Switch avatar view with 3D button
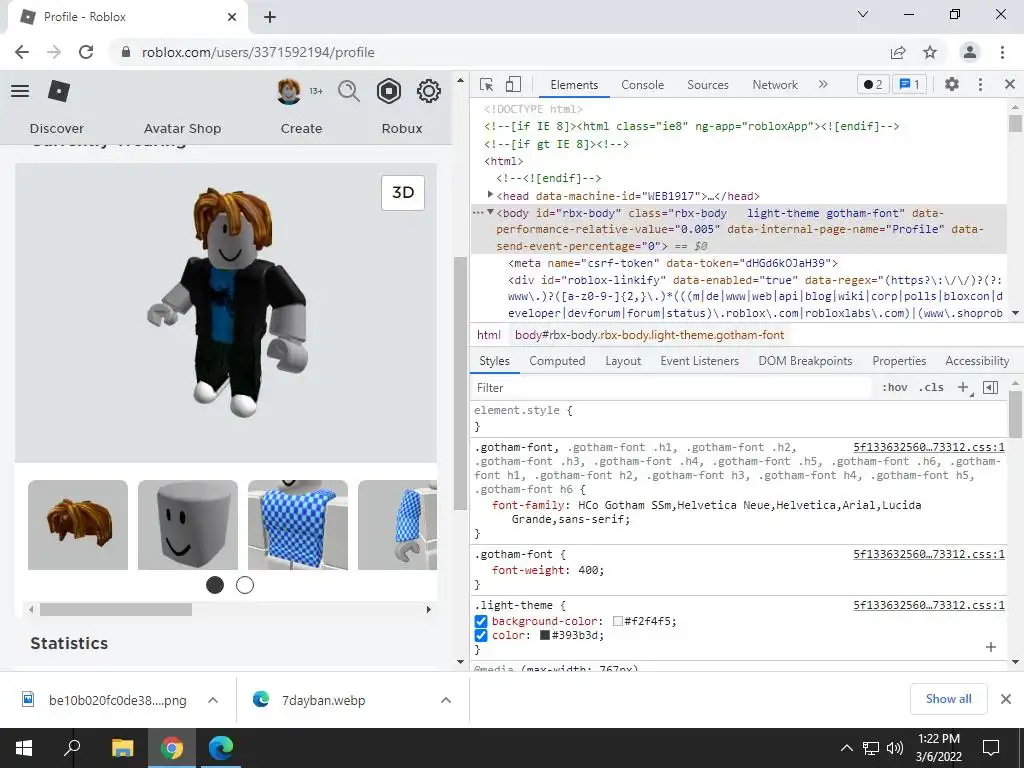 tap(403, 193)
